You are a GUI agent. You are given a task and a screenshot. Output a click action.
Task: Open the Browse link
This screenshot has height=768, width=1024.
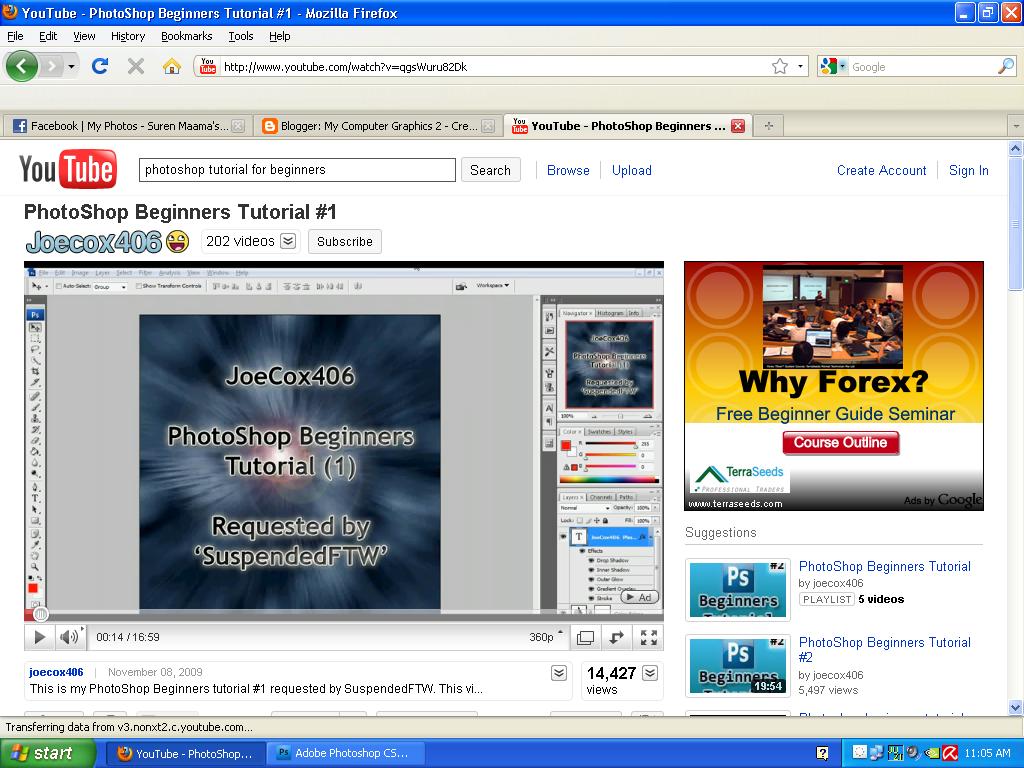[568, 170]
